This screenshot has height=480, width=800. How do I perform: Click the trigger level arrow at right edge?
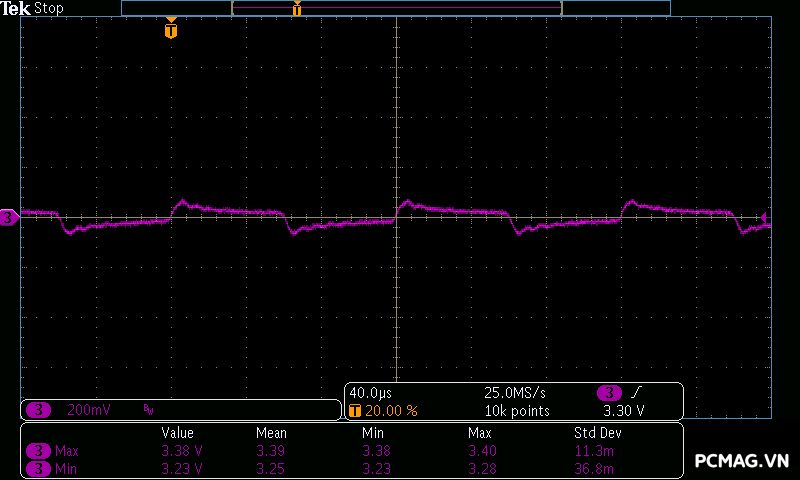[764, 217]
